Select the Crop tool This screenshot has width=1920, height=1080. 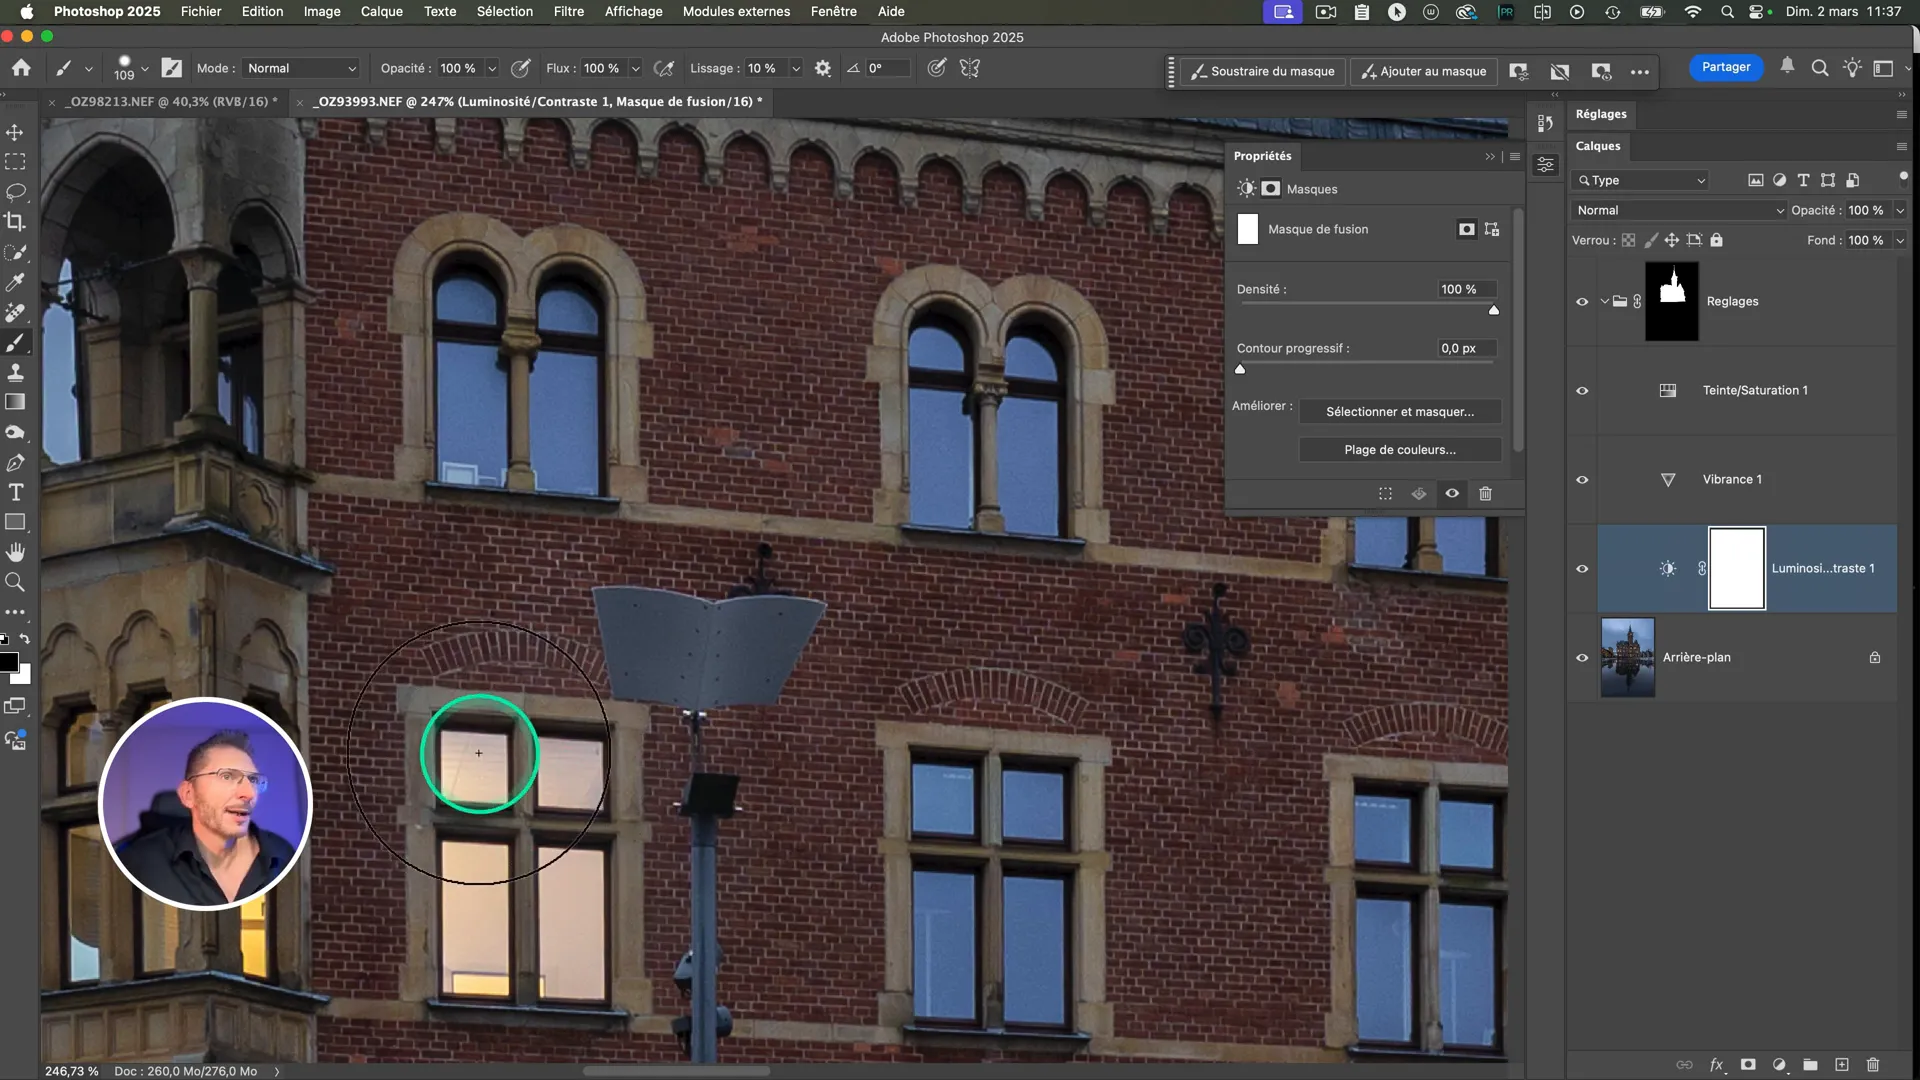[x=15, y=222]
